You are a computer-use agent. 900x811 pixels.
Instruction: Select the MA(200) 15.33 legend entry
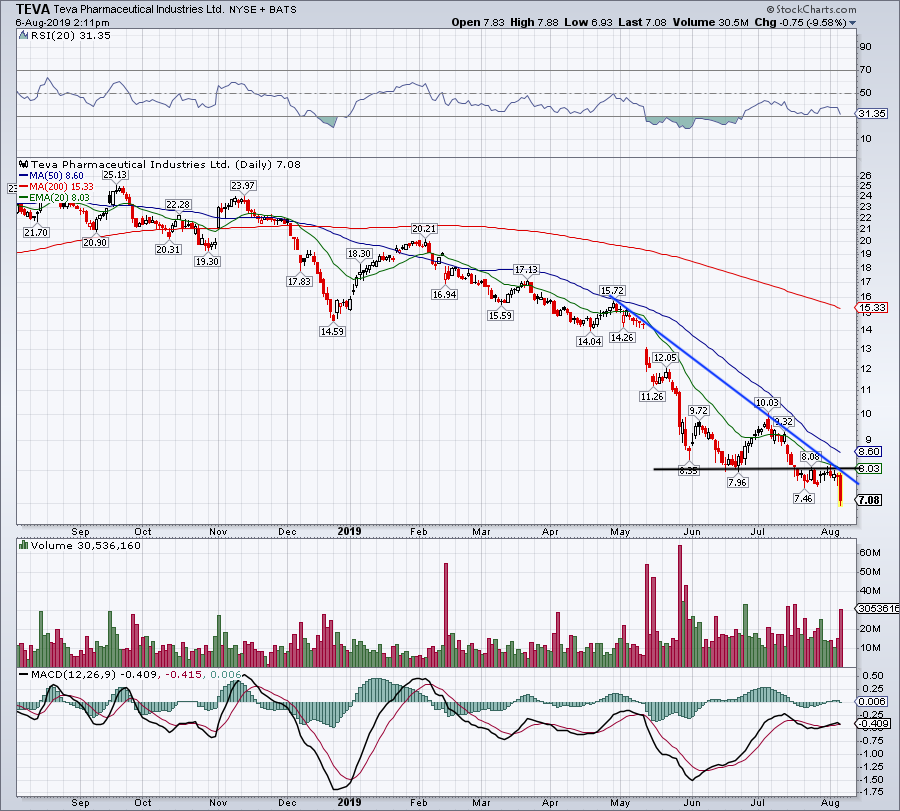click(x=56, y=187)
